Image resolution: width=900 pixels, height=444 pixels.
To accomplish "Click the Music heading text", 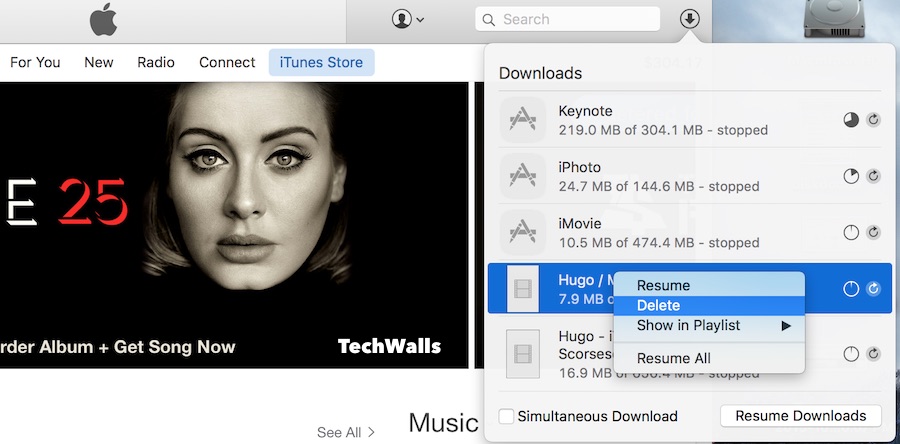I will [x=443, y=423].
